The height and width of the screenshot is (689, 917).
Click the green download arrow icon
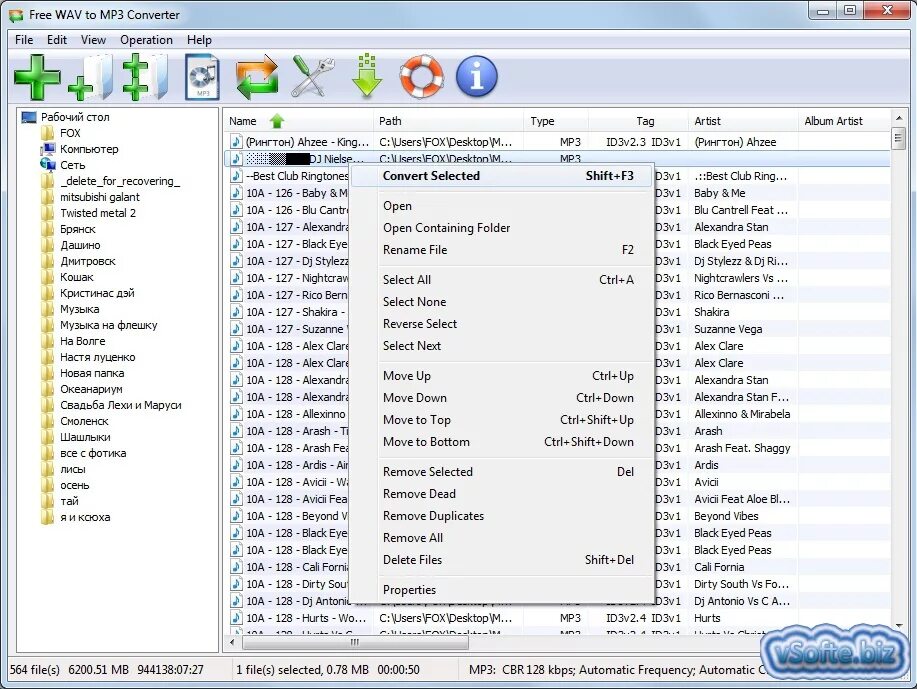[x=367, y=75]
